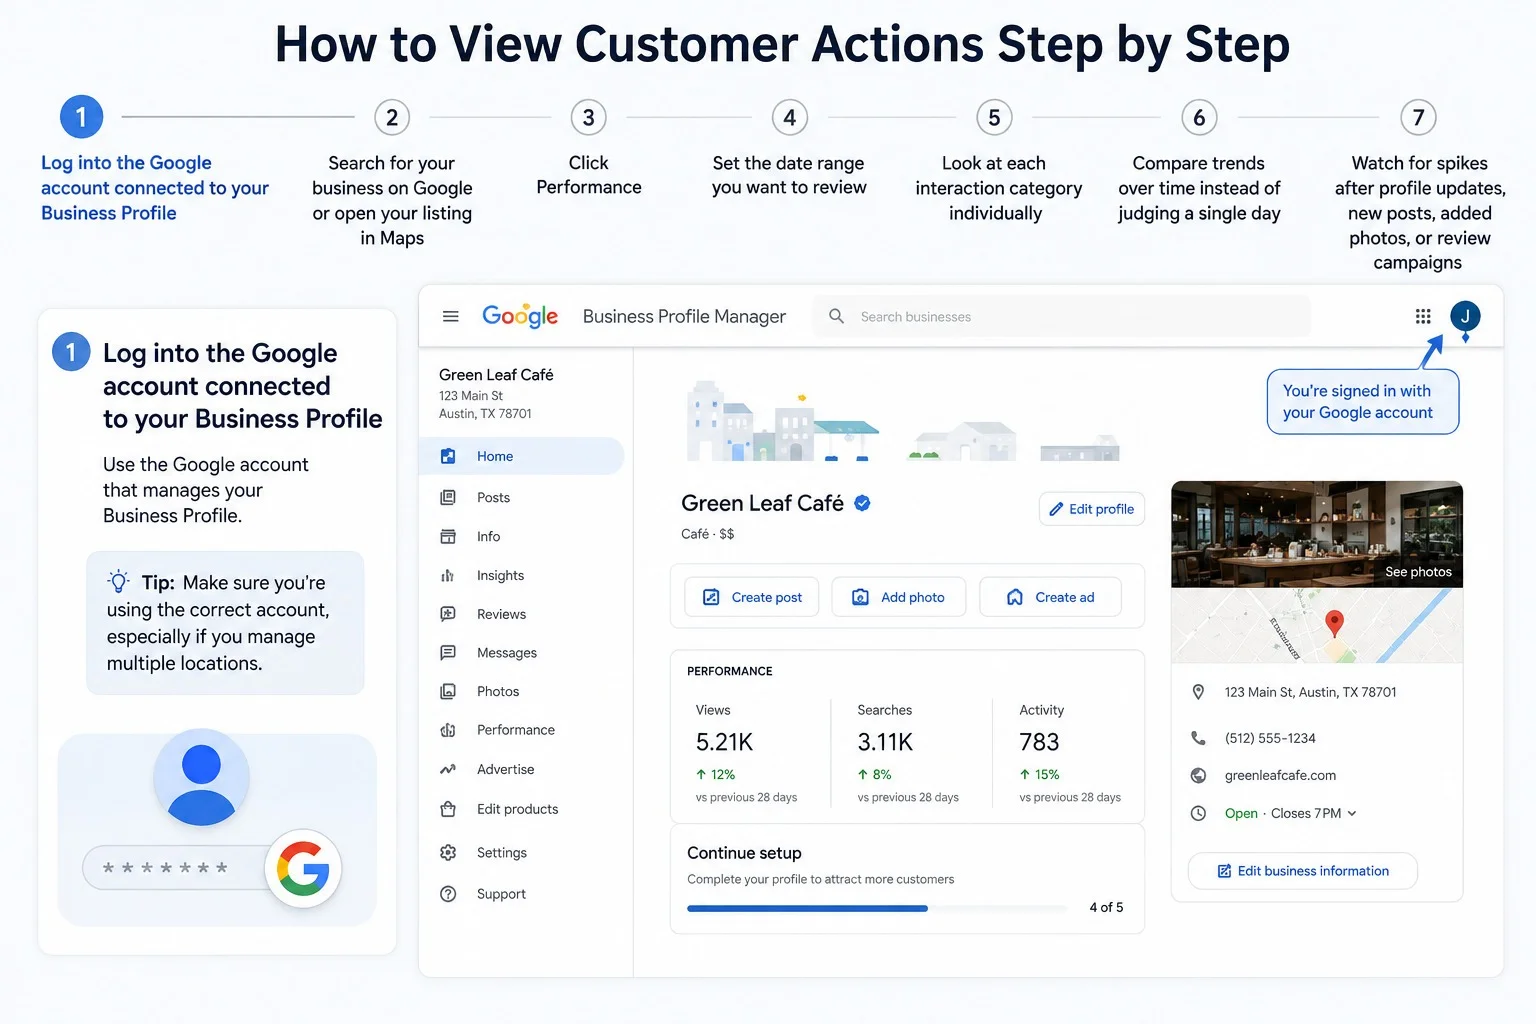Image resolution: width=1536 pixels, height=1024 pixels.
Task: Click the Reviews sidebar icon
Action: point(448,614)
